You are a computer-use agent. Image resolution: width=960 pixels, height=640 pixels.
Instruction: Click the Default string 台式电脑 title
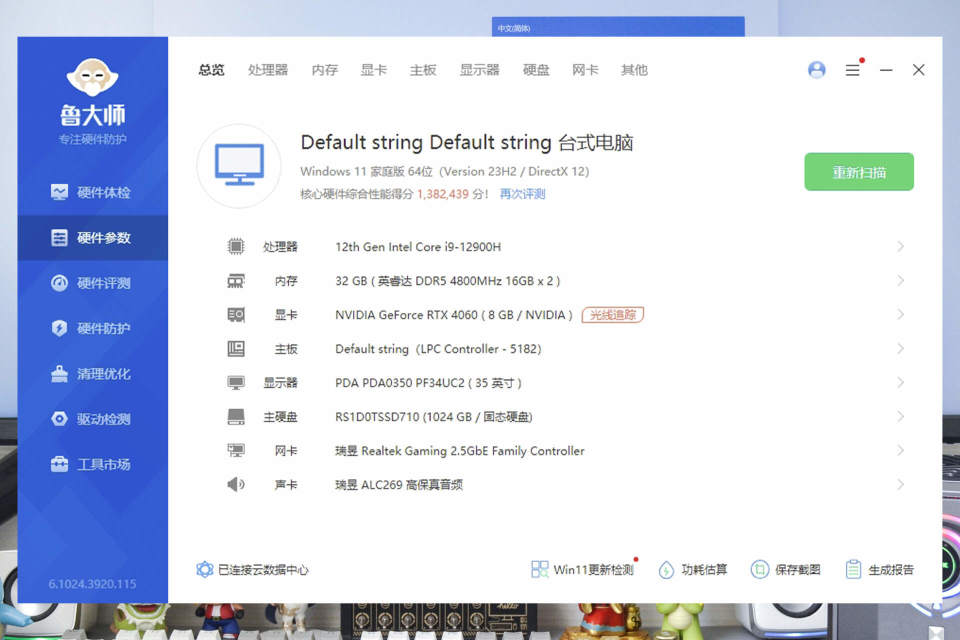click(x=467, y=143)
